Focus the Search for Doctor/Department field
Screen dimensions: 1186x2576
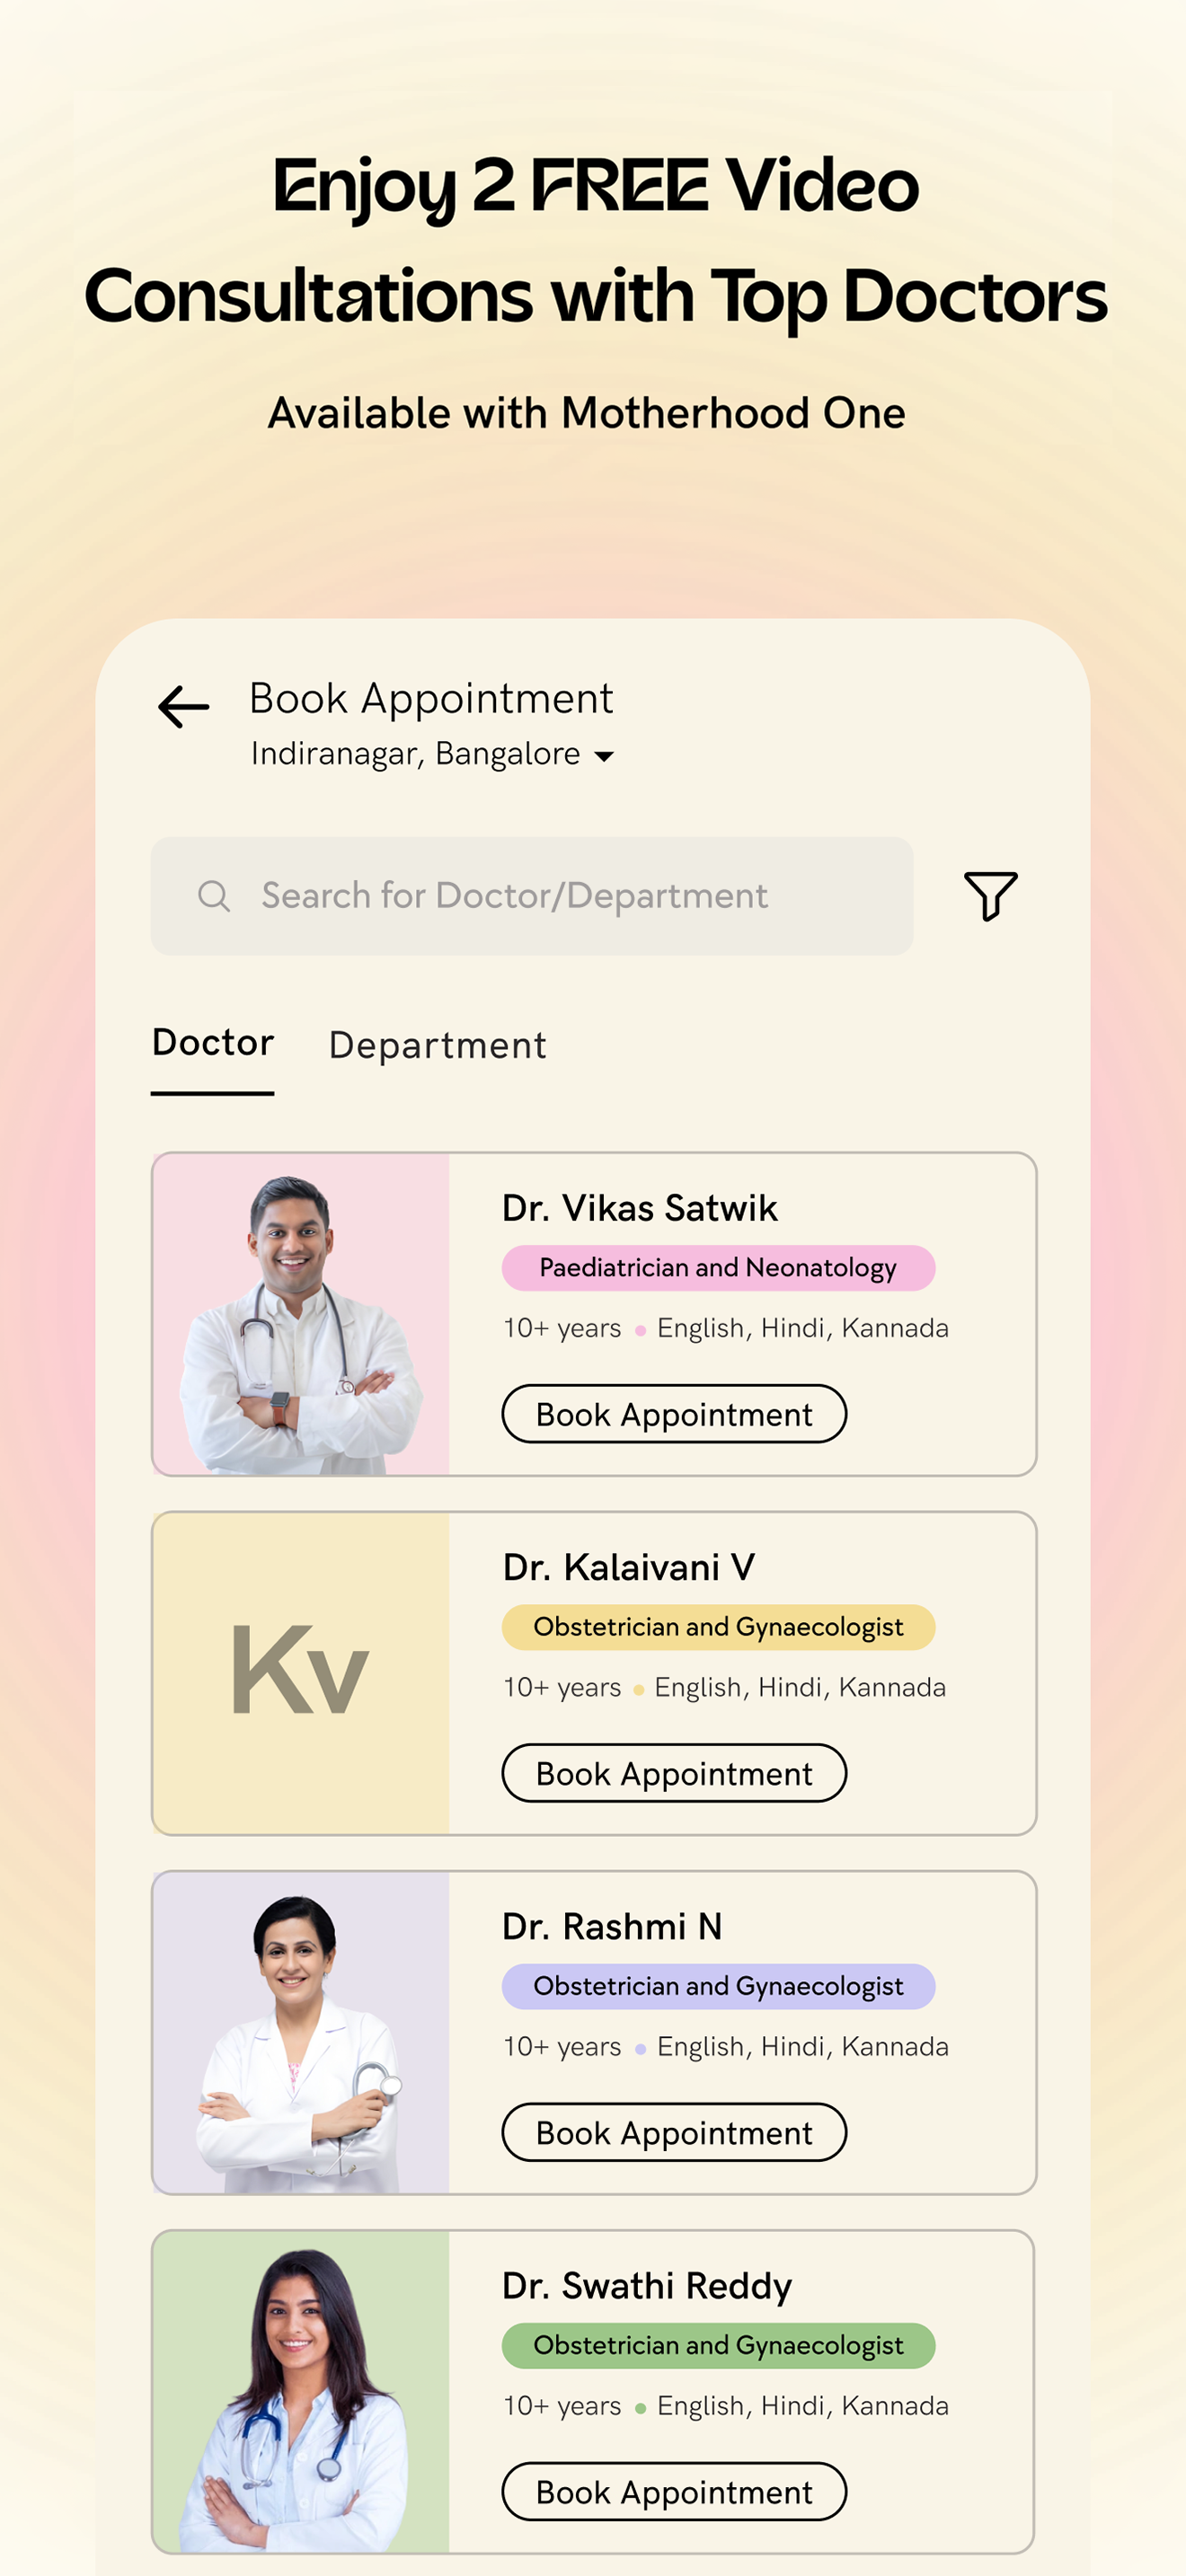tap(532, 896)
